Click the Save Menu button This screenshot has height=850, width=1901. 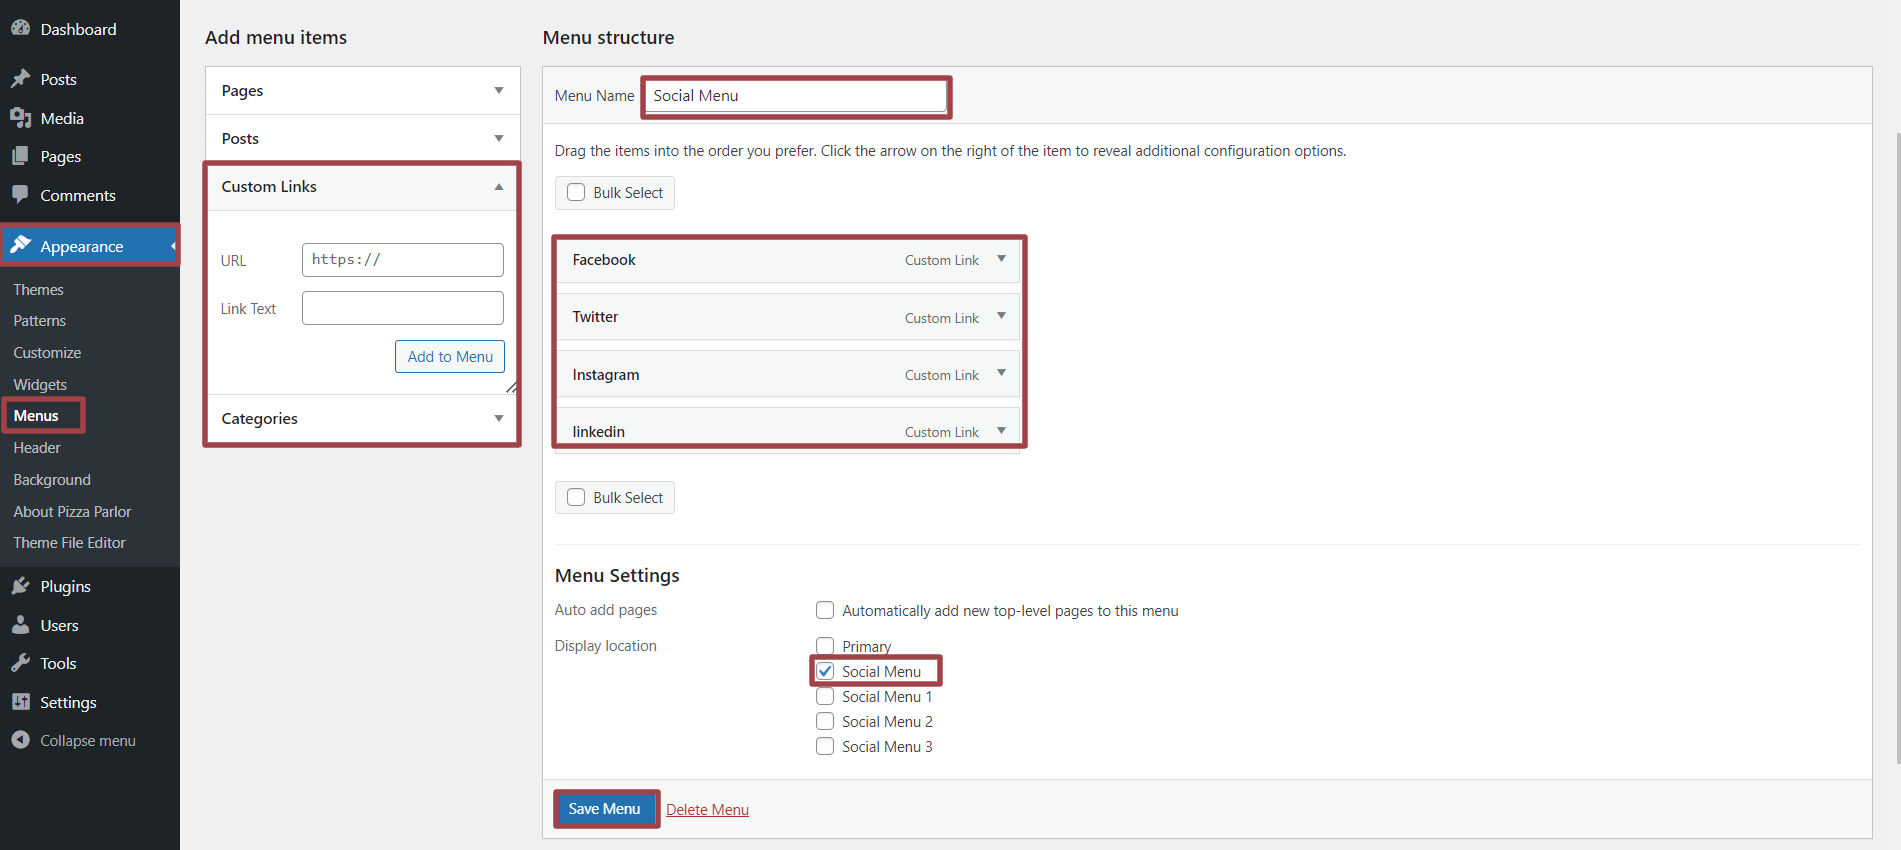pyautogui.click(x=604, y=809)
